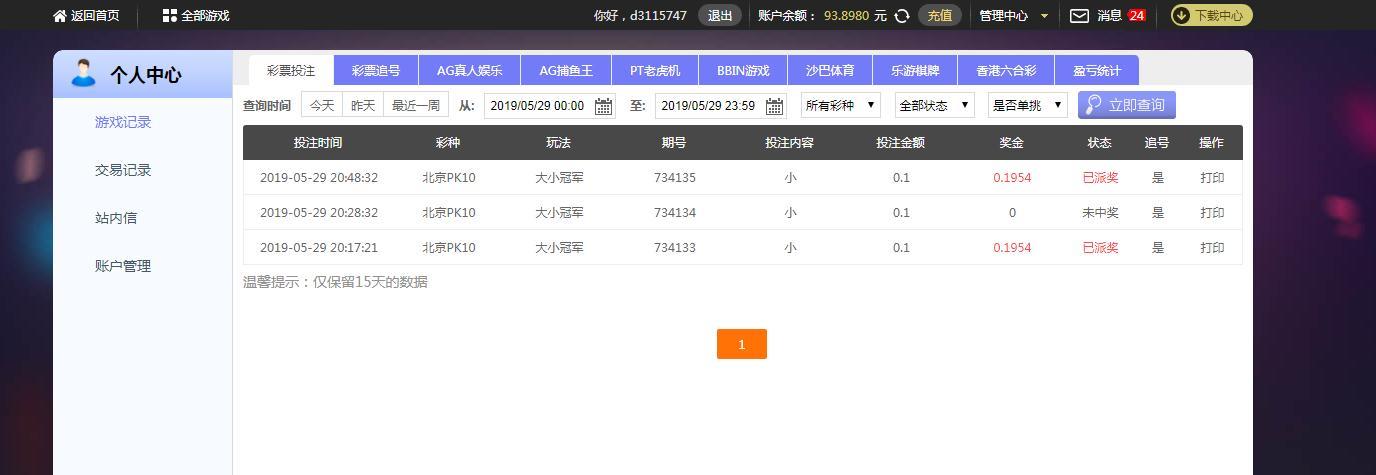This screenshot has width=1376, height=475.
Task: Click the 充值 recharge button
Action: [939, 15]
